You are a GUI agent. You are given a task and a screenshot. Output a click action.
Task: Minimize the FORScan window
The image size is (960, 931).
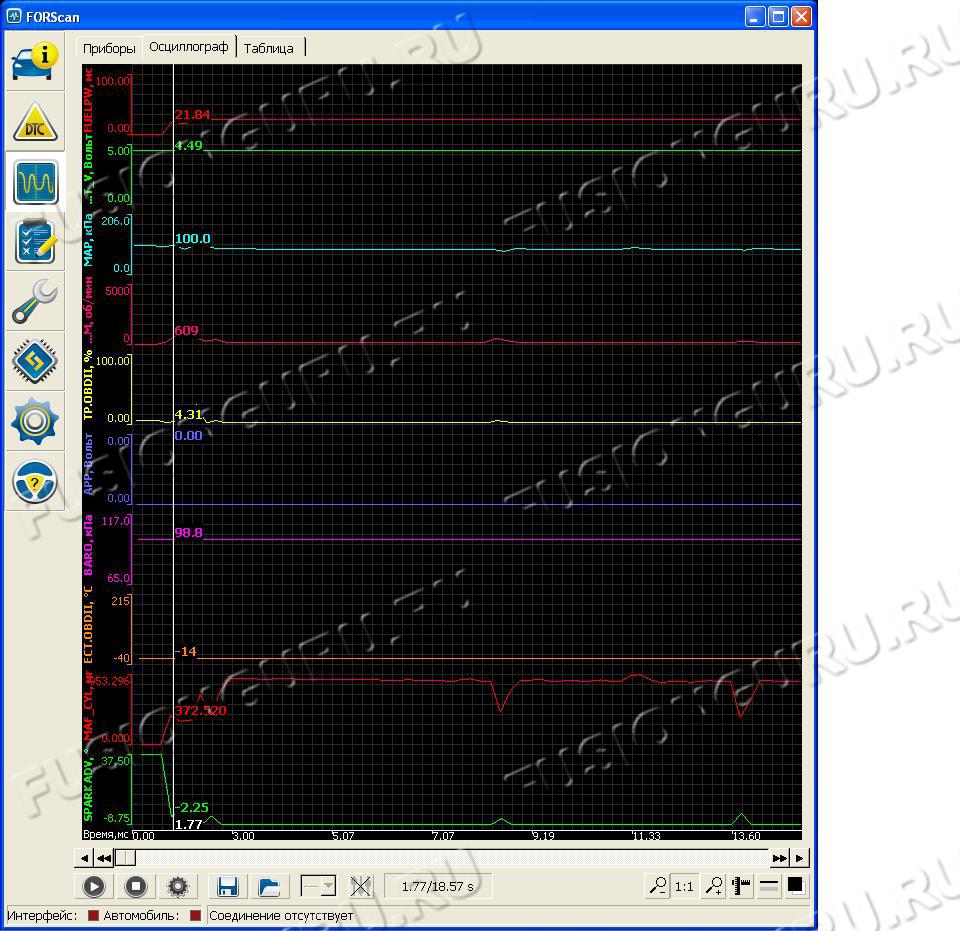tap(755, 17)
